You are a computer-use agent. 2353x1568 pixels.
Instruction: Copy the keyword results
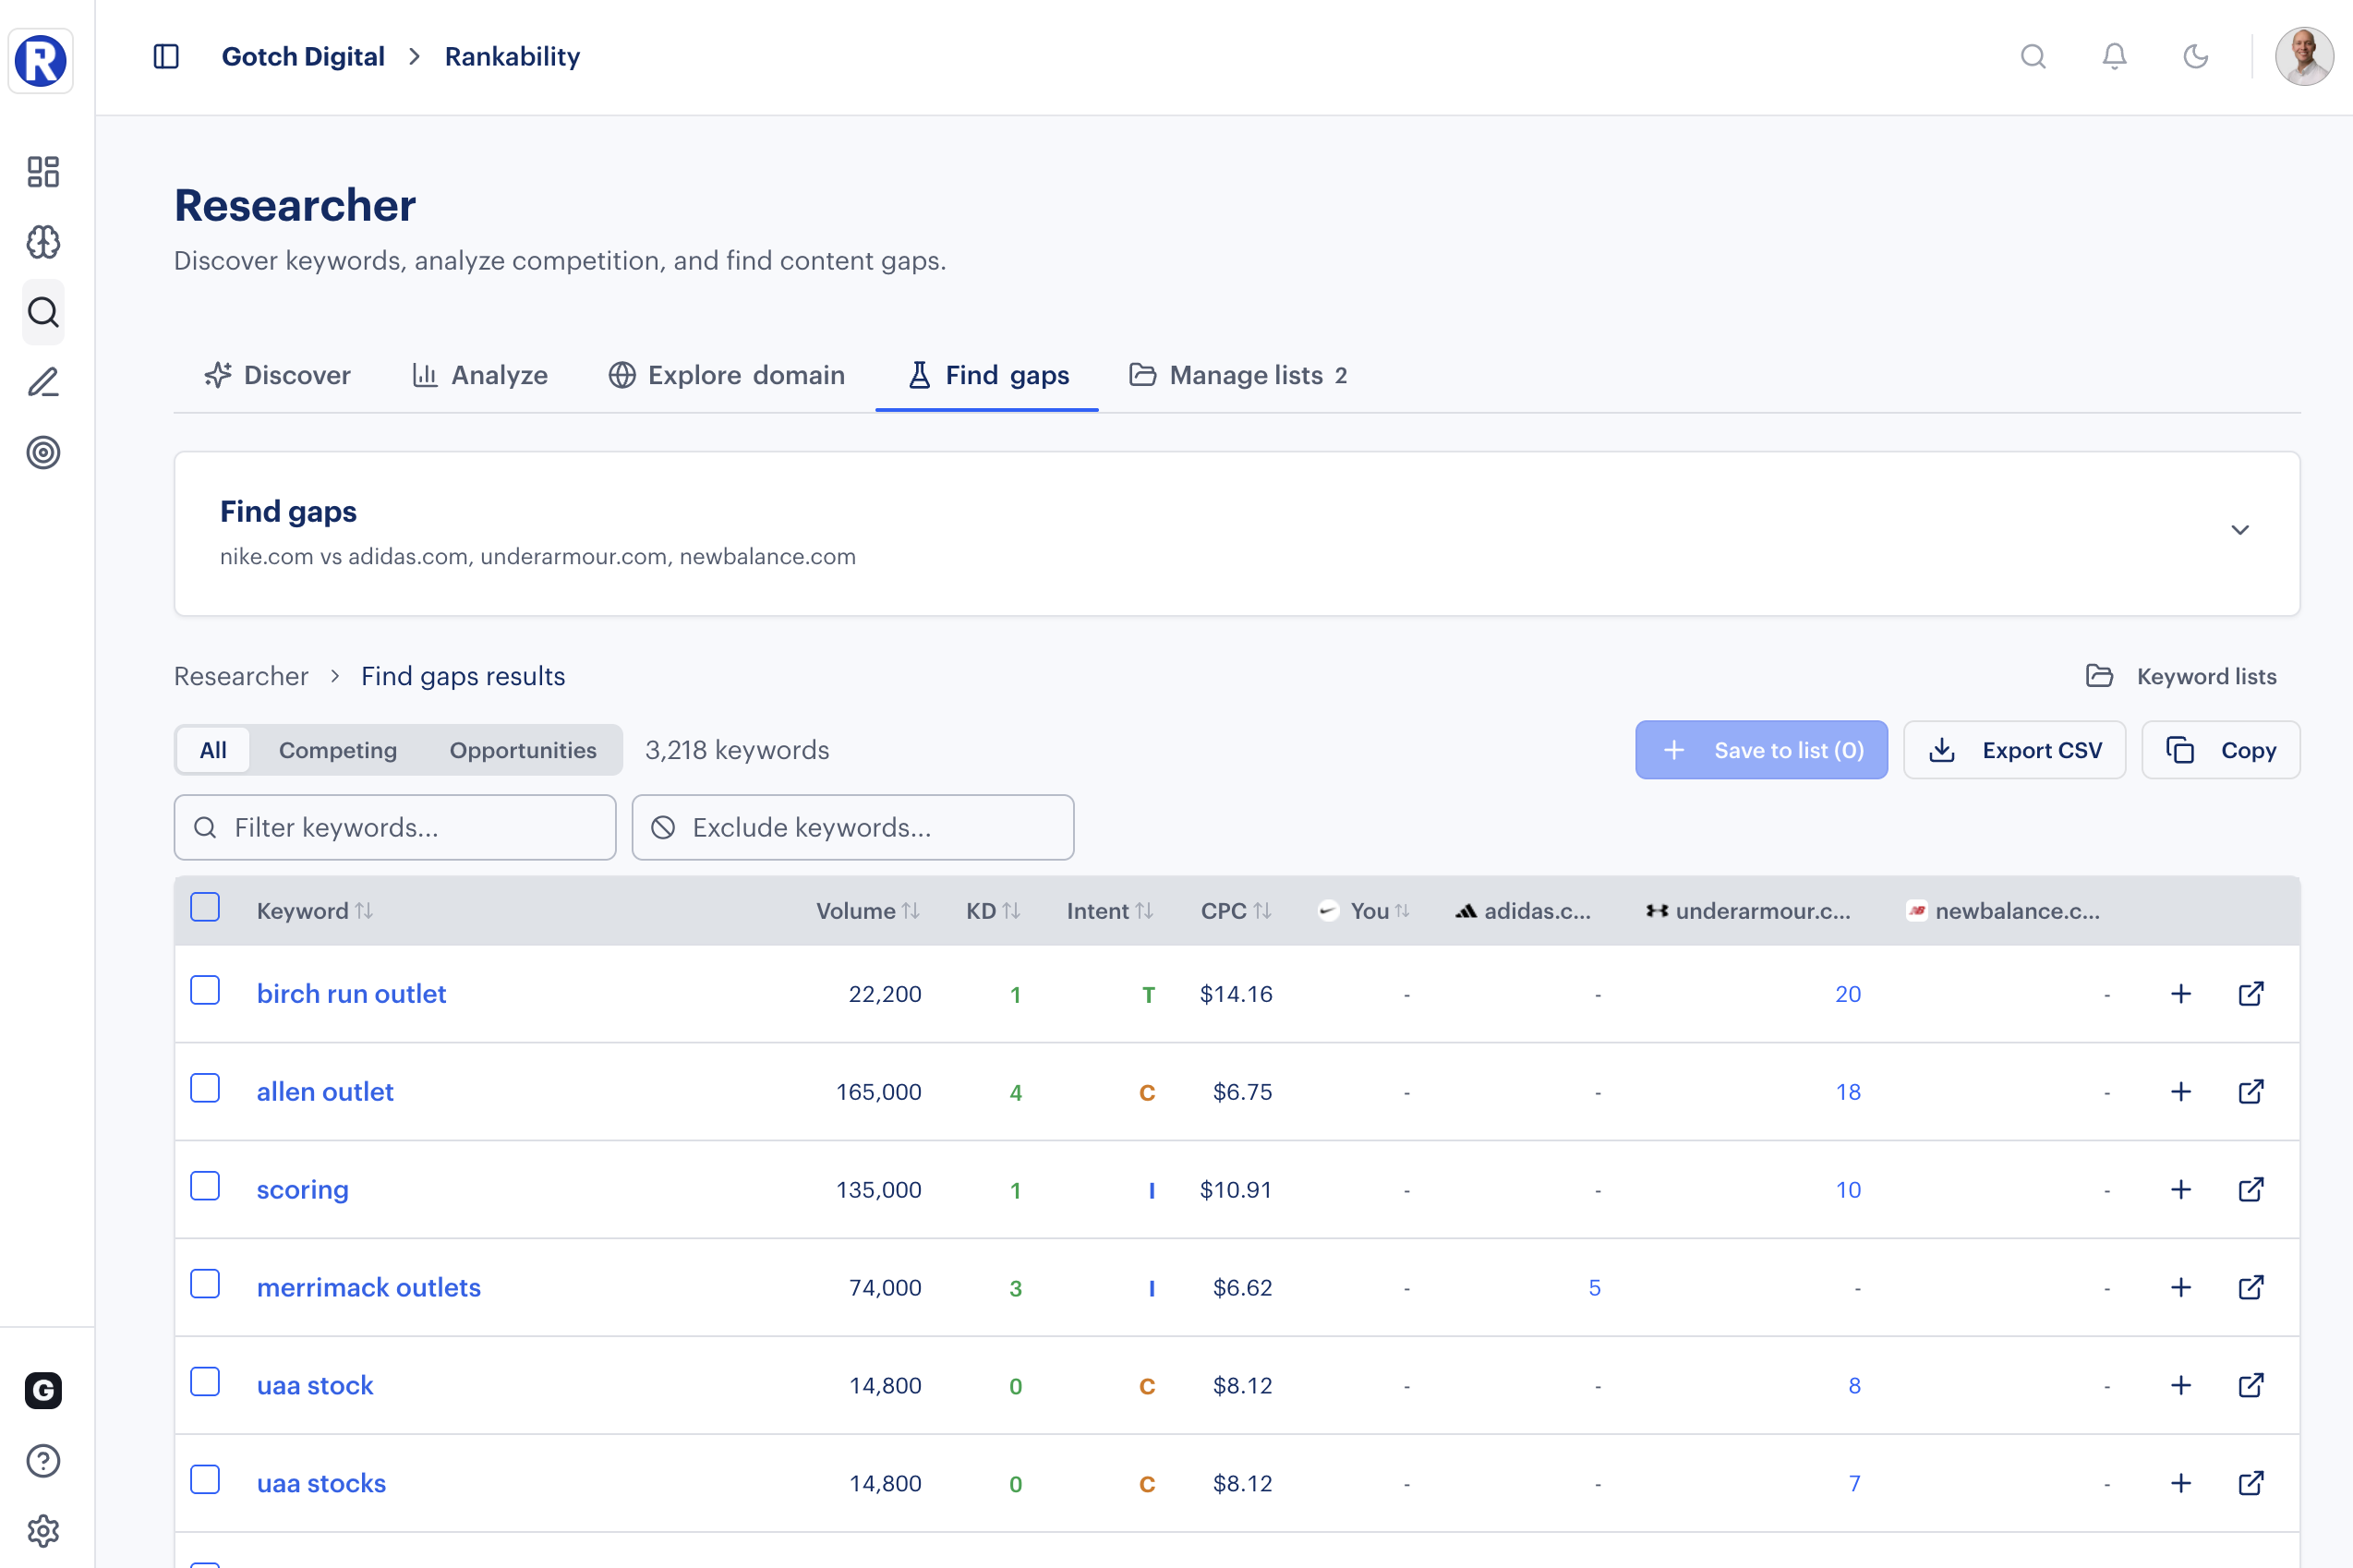[2221, 750]
